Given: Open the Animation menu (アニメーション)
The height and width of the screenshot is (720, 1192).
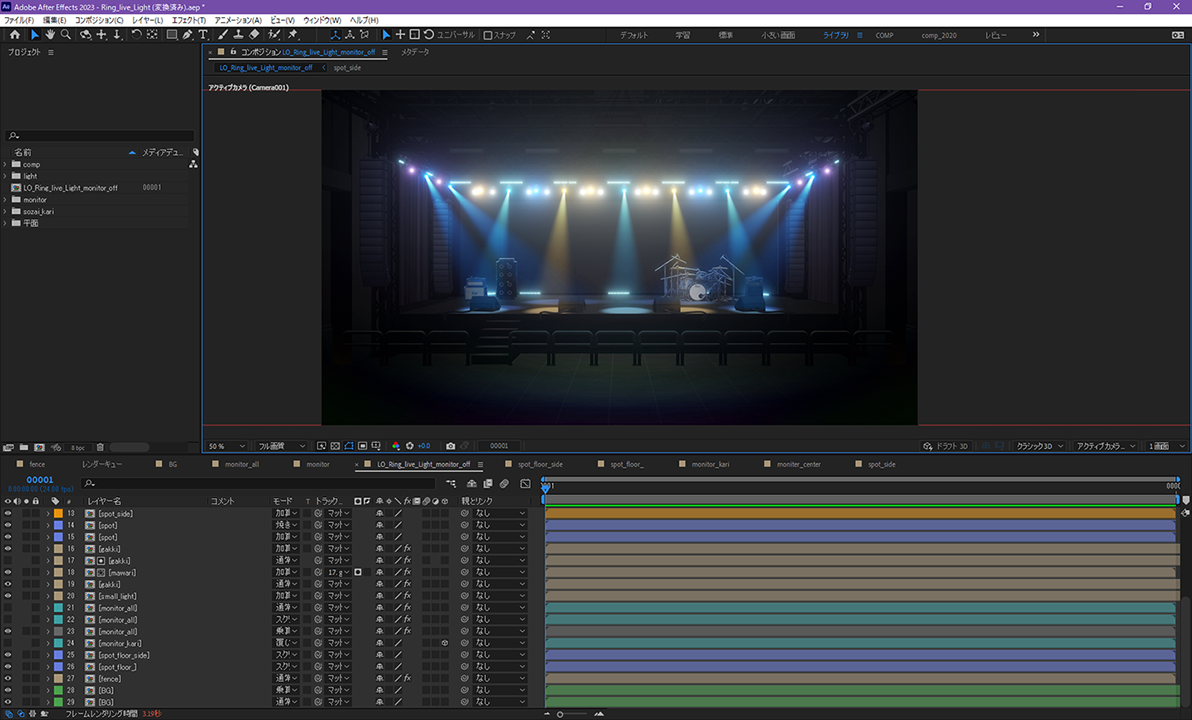Looking at the screenshot, I should pos(238,21).
